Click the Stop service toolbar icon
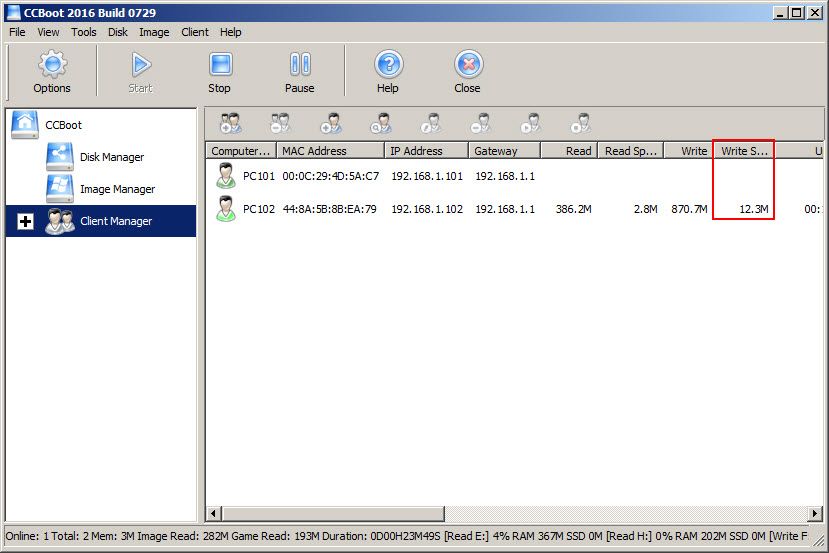This screenshot has width=829, height=553. (x=220, y=64)
